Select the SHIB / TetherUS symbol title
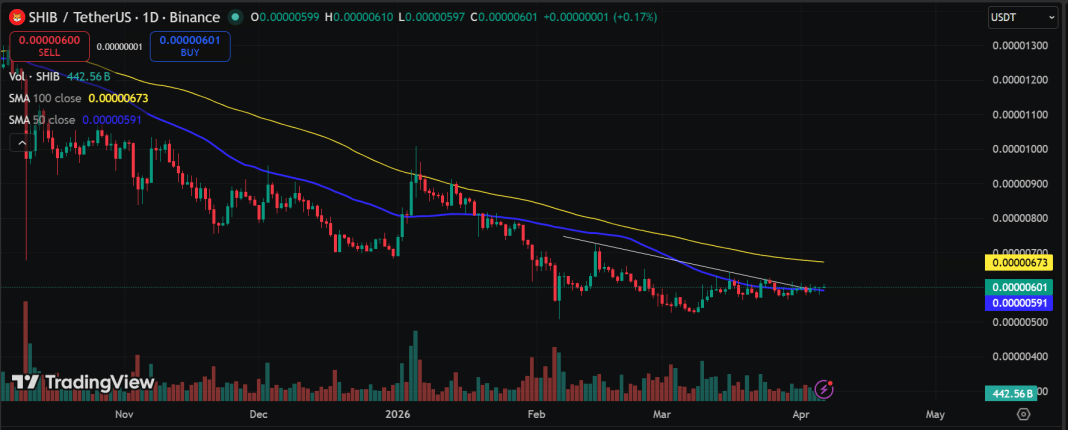The height and width of the screenshot is (430, 1068). 122,17
